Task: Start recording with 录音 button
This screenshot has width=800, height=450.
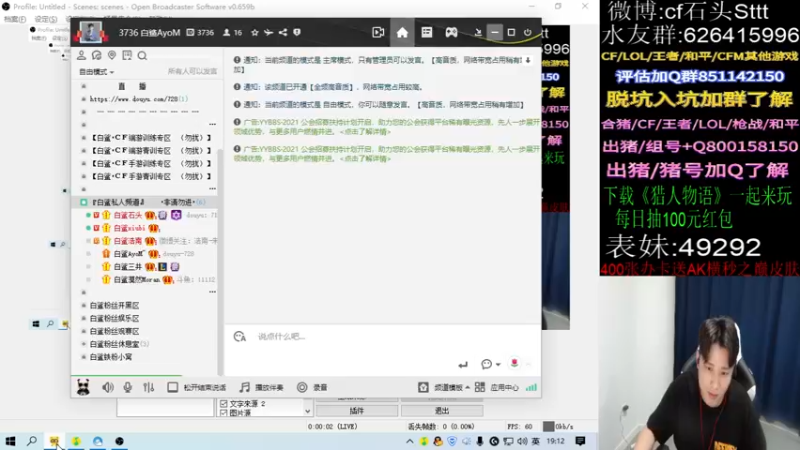Action: pyautogui.click(x=312, y=387)
